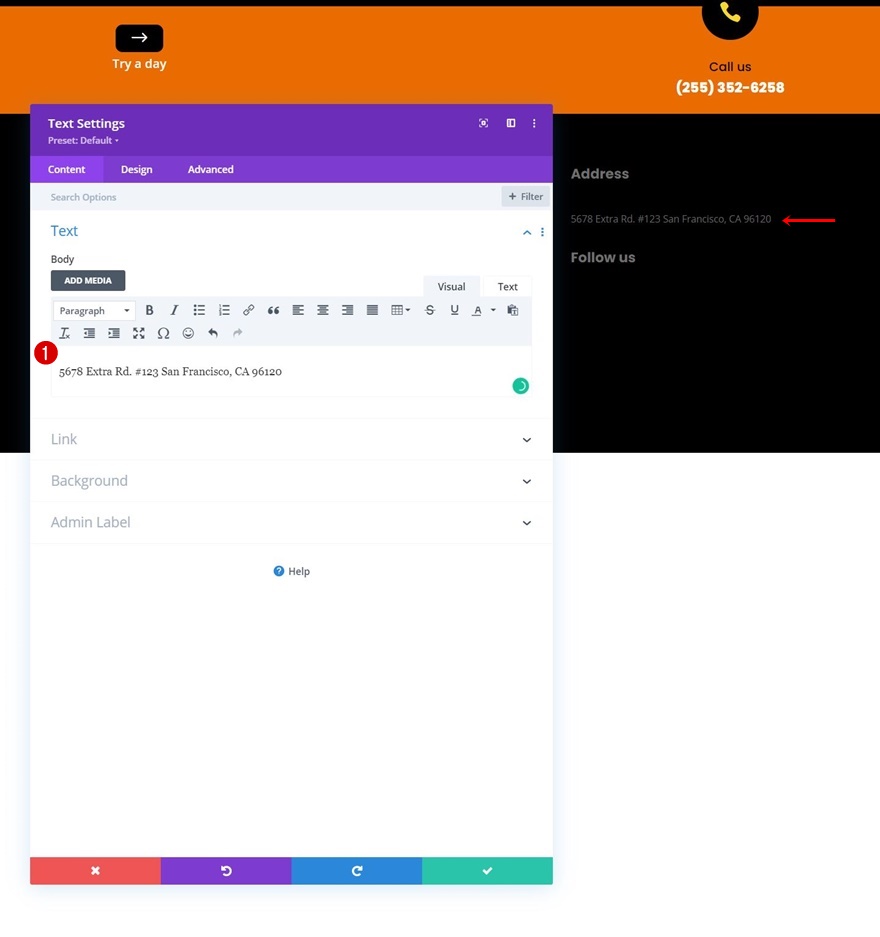
Task: Insert a numbered list
Action: 224,310
